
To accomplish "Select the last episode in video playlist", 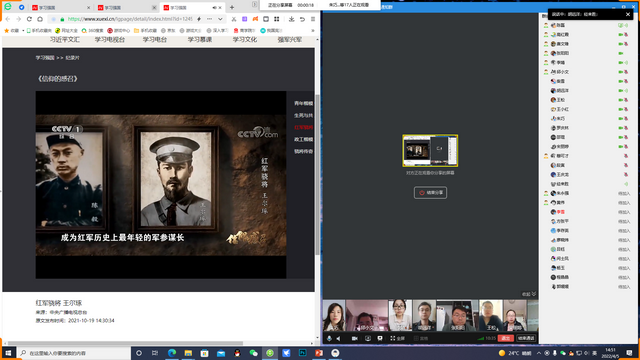I will (303, 151).
